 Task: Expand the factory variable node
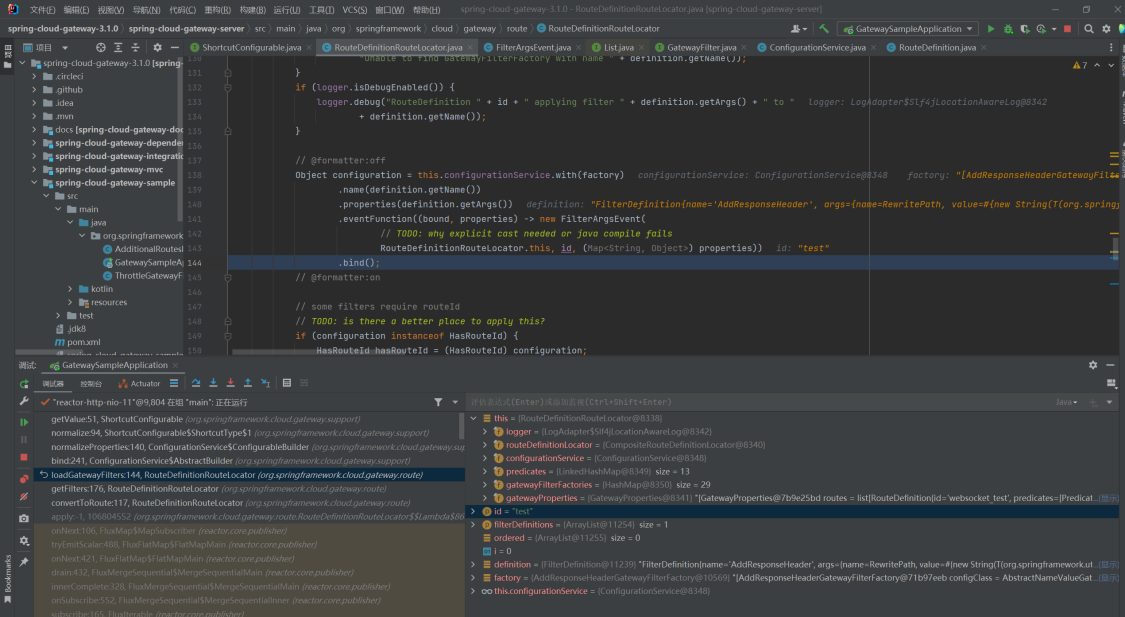point(474,578)
